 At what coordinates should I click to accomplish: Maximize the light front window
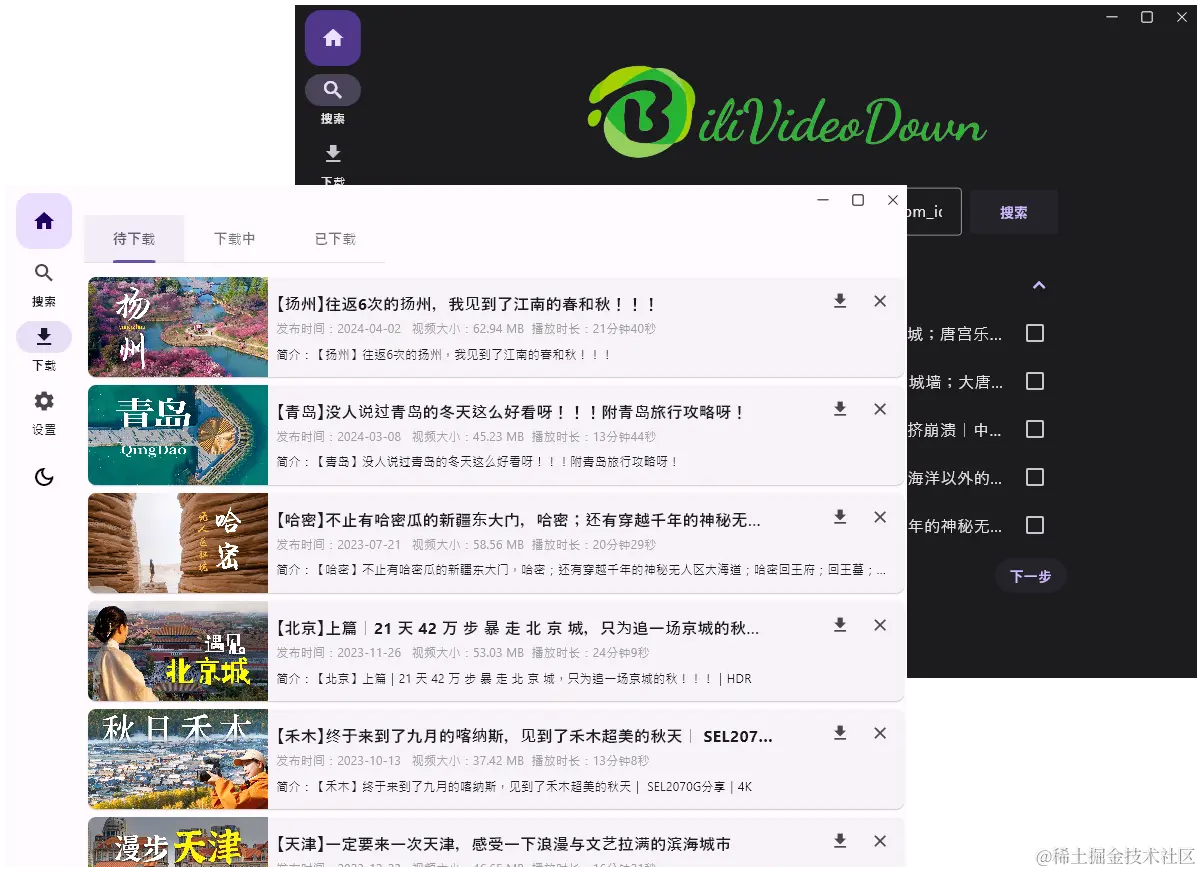858,200
